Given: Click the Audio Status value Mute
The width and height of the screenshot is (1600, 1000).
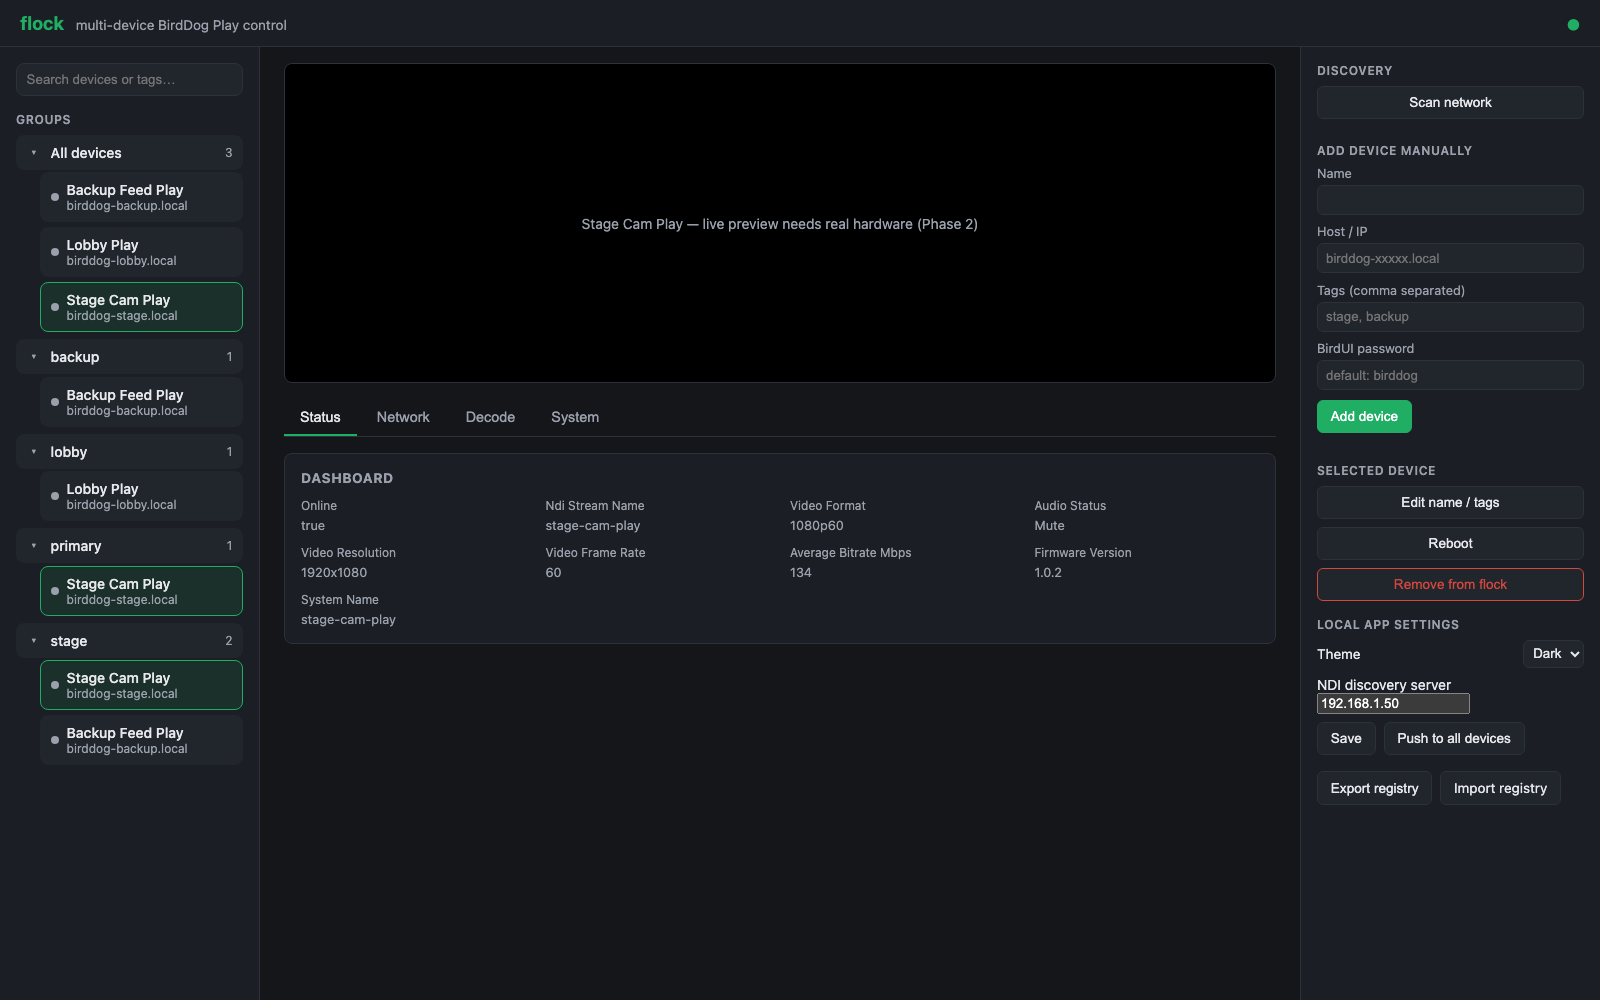Looking at the screenshot, I should (1049, 526).
